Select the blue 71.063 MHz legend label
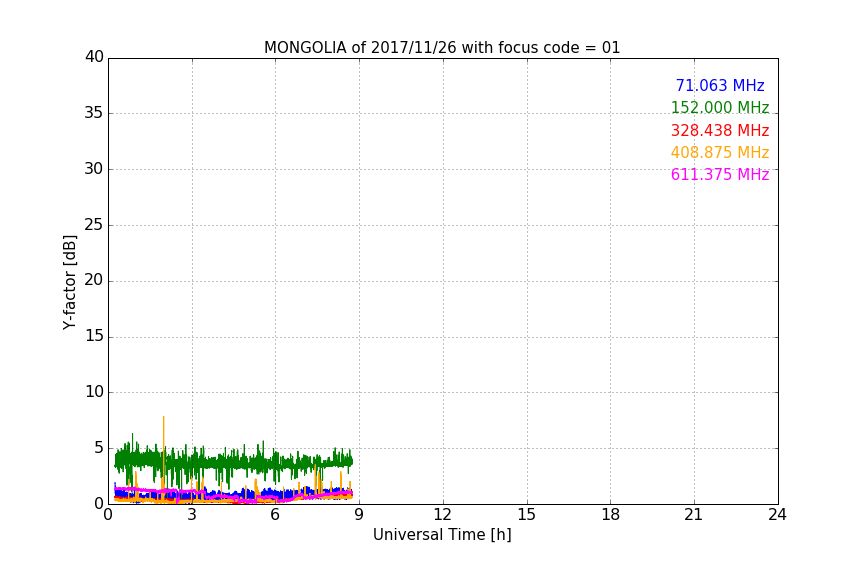This screenshot has height=576, width=864. [720, 85]
